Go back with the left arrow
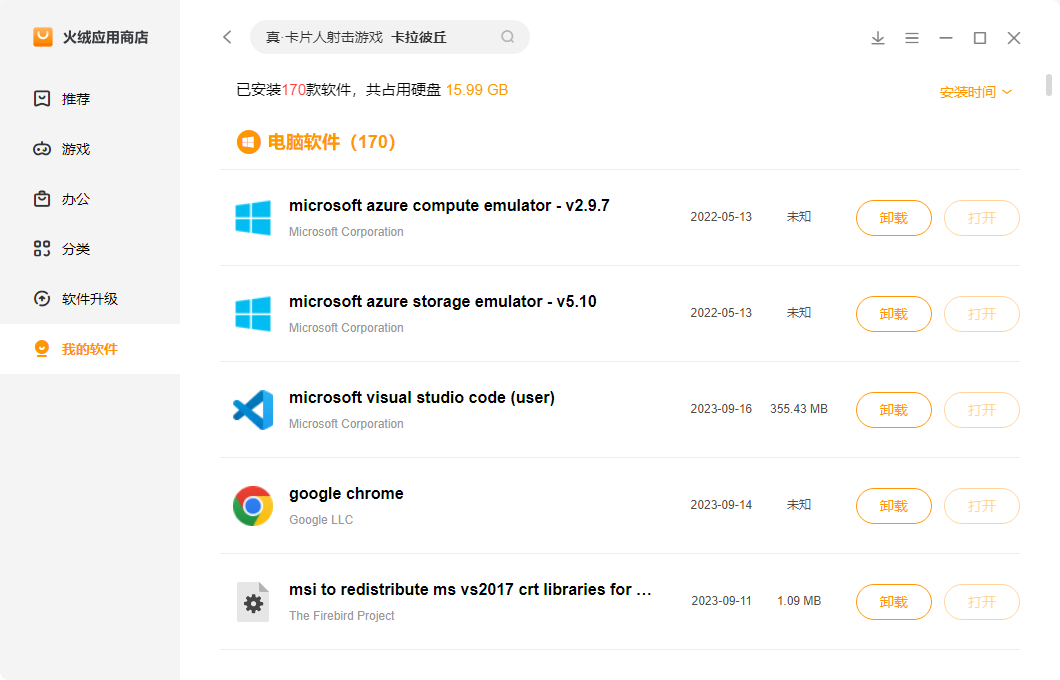 227,37
